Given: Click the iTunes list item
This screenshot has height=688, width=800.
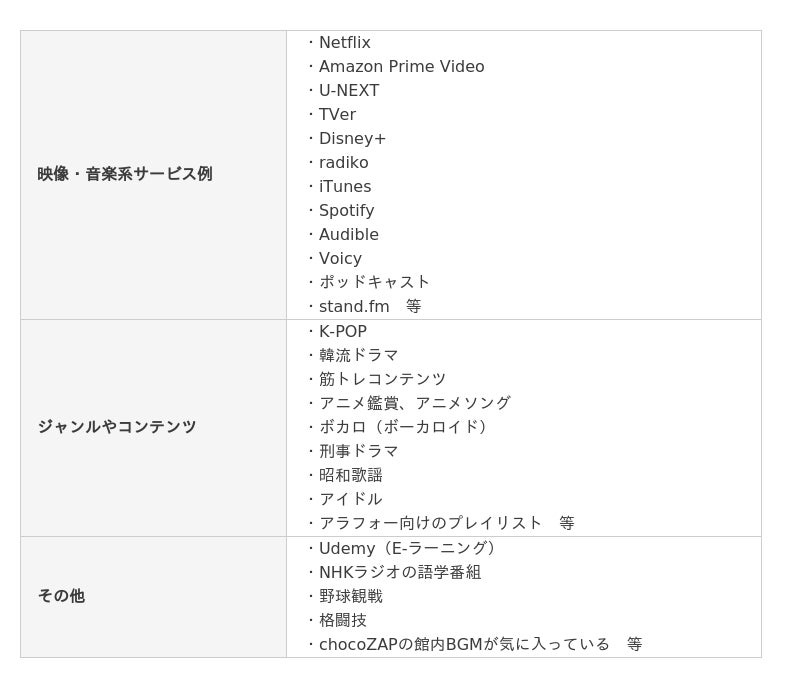Looking at the screenshot, I should (345, 187).
